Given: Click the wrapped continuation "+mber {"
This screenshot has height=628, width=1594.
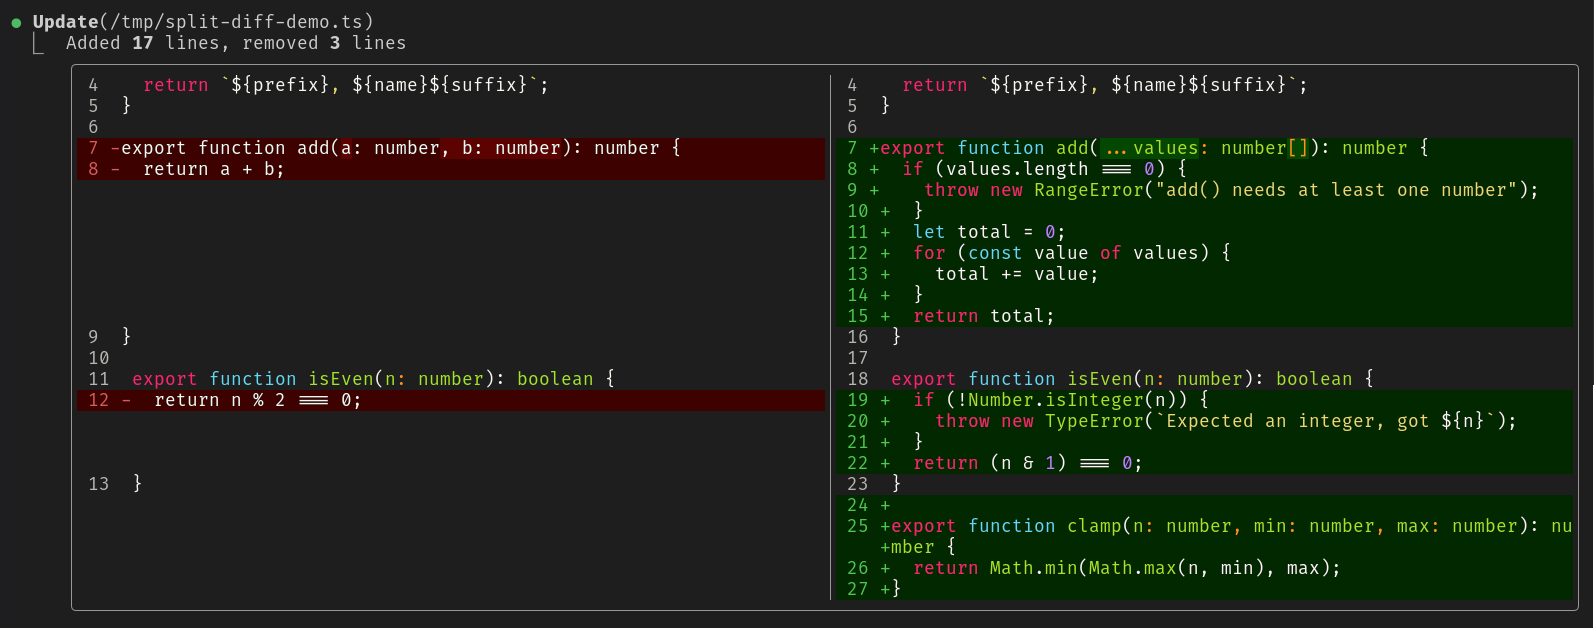Looking at the screenshot, I should click(x=918, y=547).
